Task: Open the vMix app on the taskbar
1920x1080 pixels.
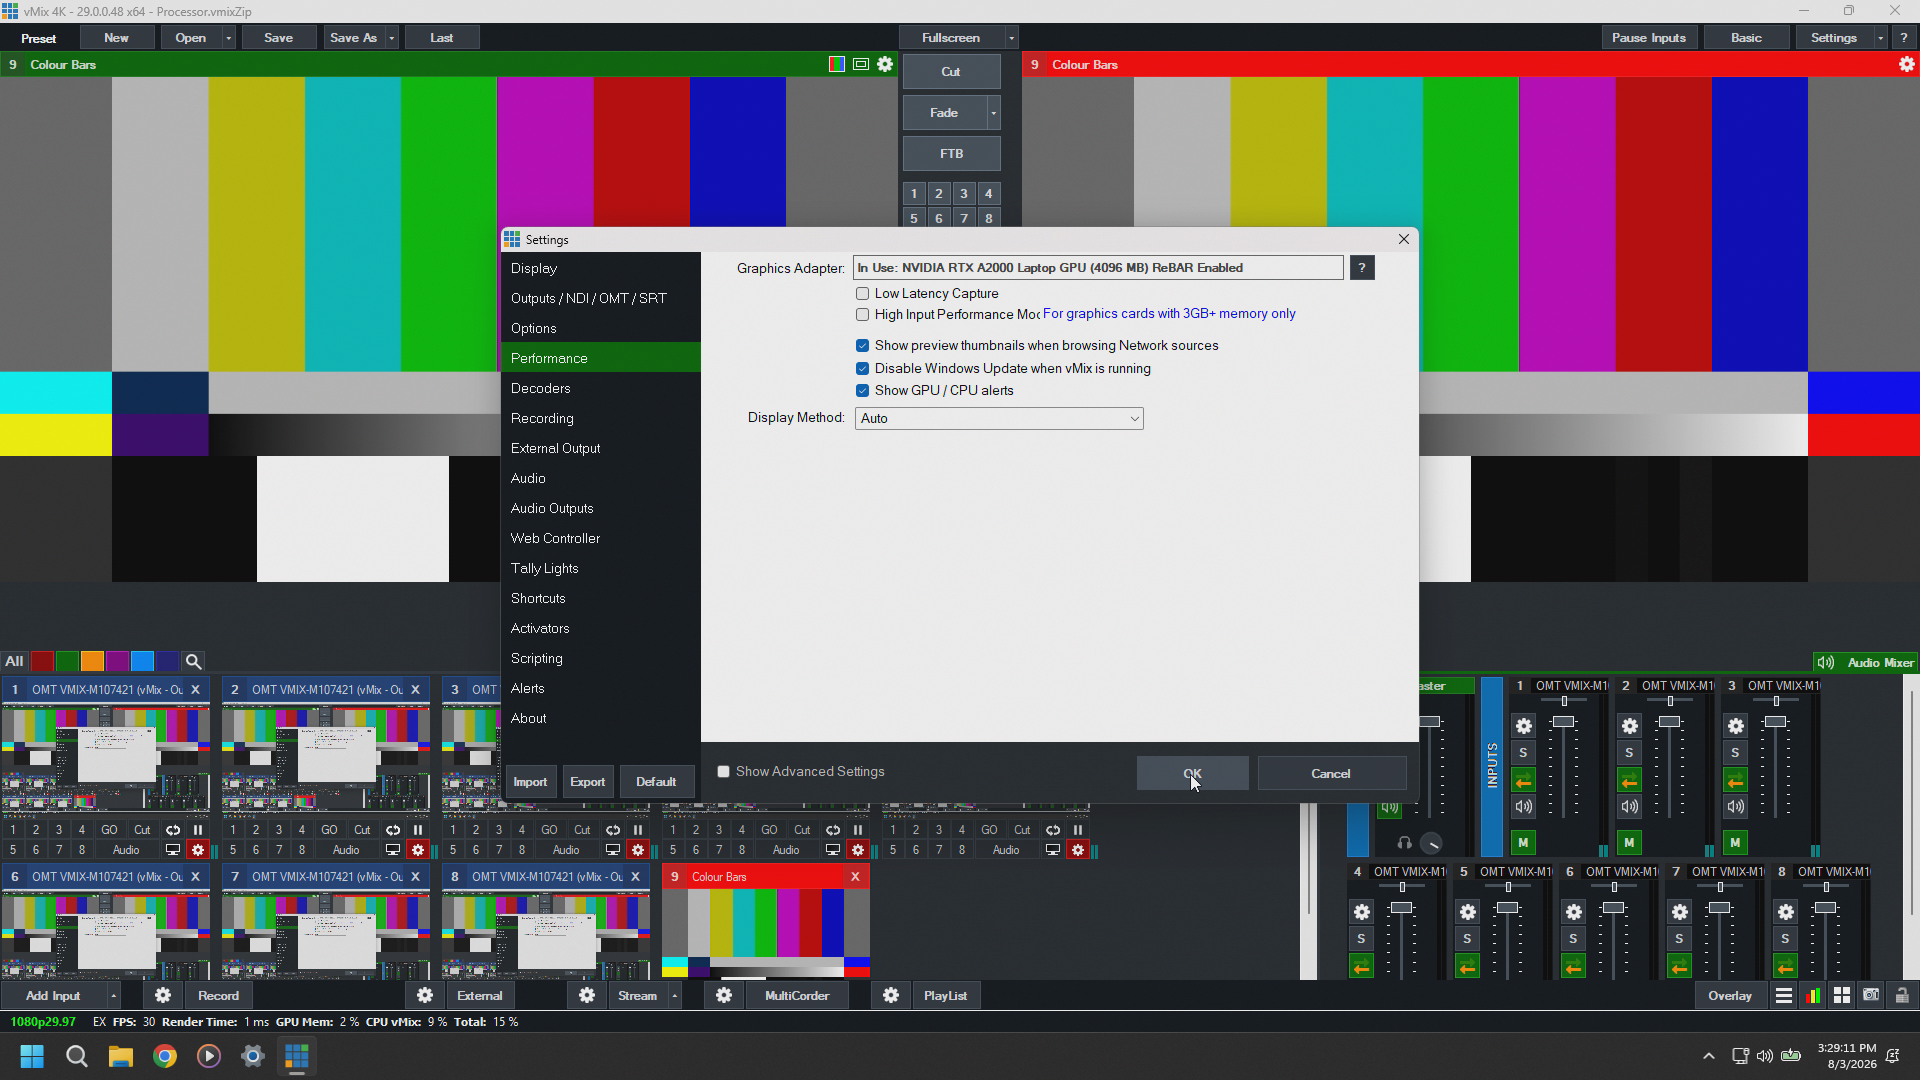Action: tap(297, 1056)
